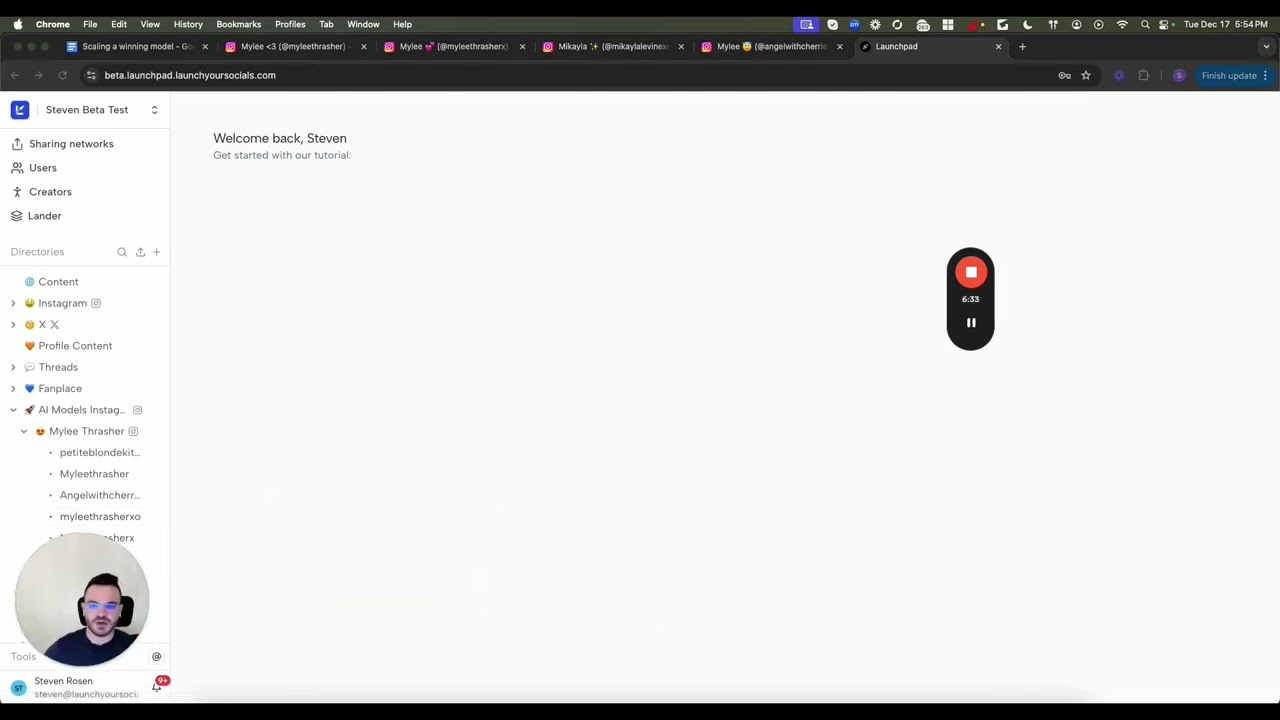Stop the screen recording with red button
1280x720 pixels.
coord(970,272)
